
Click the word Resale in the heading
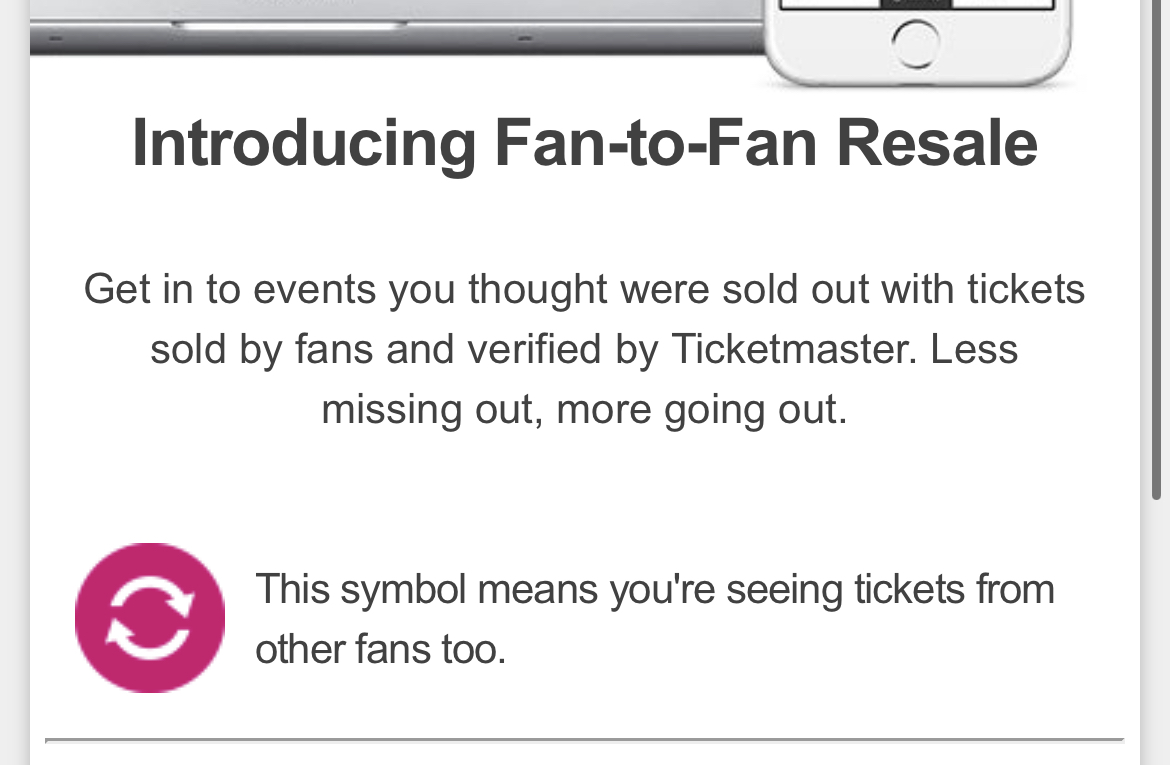[x=937, y=143]
